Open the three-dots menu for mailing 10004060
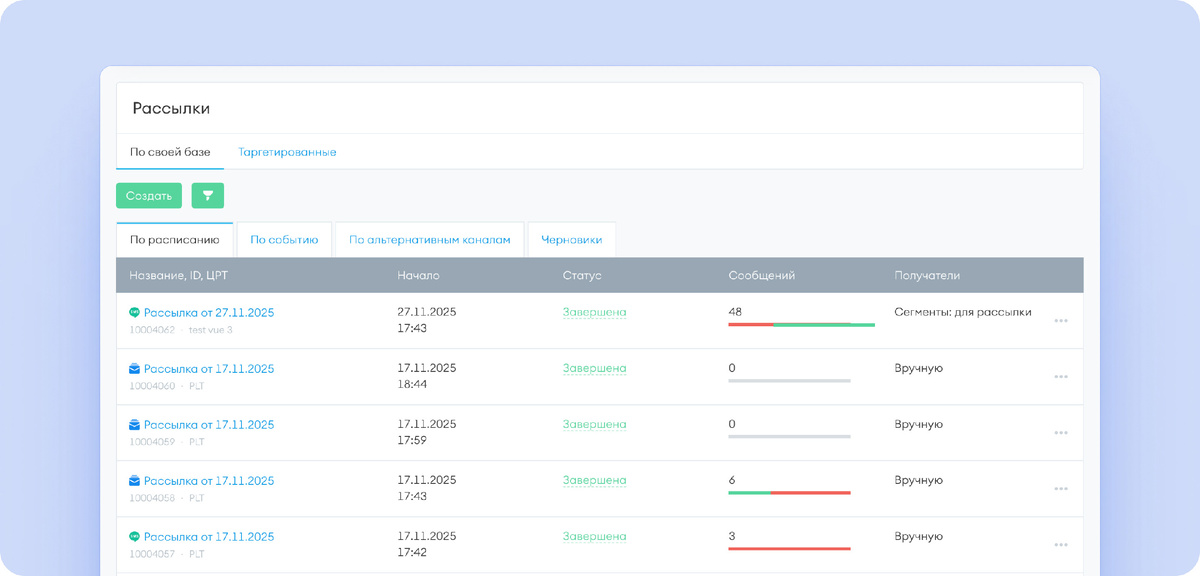This screenshot has height=576, width=1200. pyautogui.click(x=1061, y=376)
